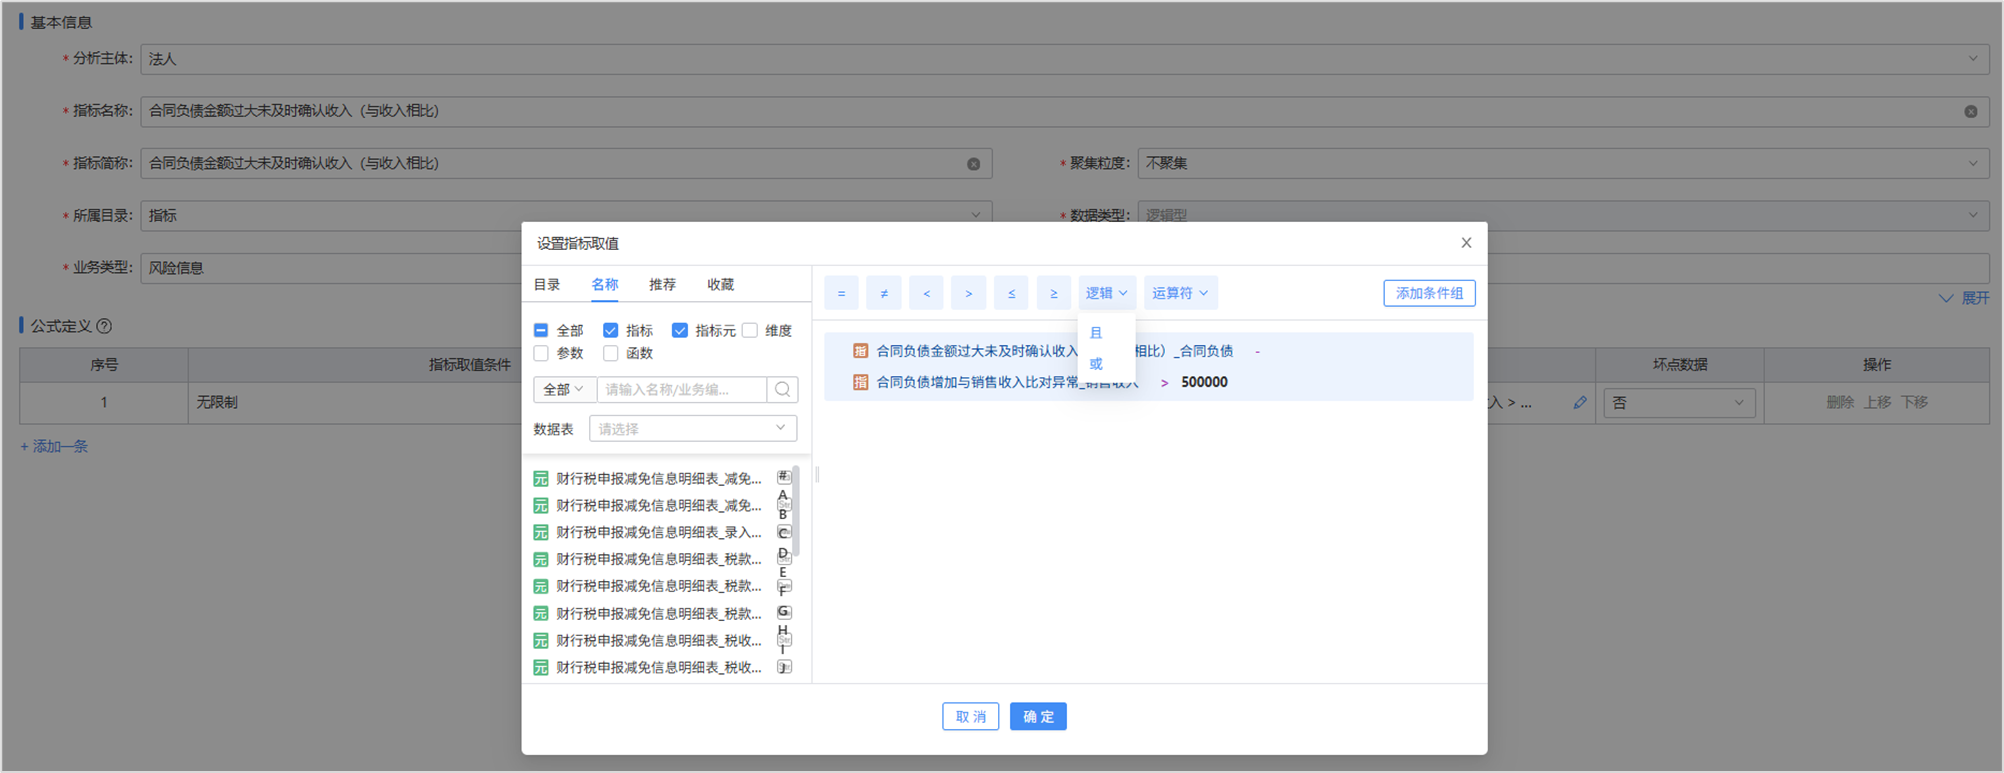
Task: Expand the 全部 filter dropdown beside search
Action: click(564, 390)
